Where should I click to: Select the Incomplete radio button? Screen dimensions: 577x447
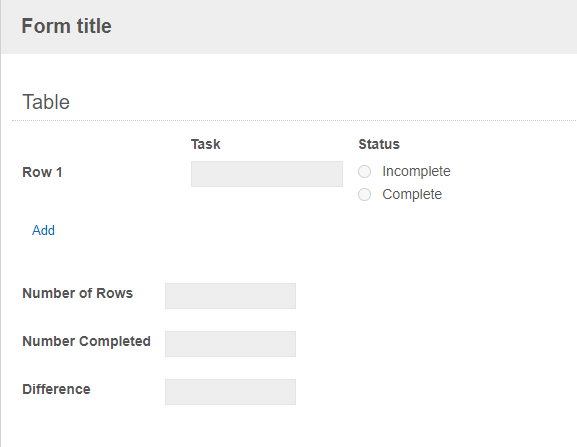tap(364, 171)
